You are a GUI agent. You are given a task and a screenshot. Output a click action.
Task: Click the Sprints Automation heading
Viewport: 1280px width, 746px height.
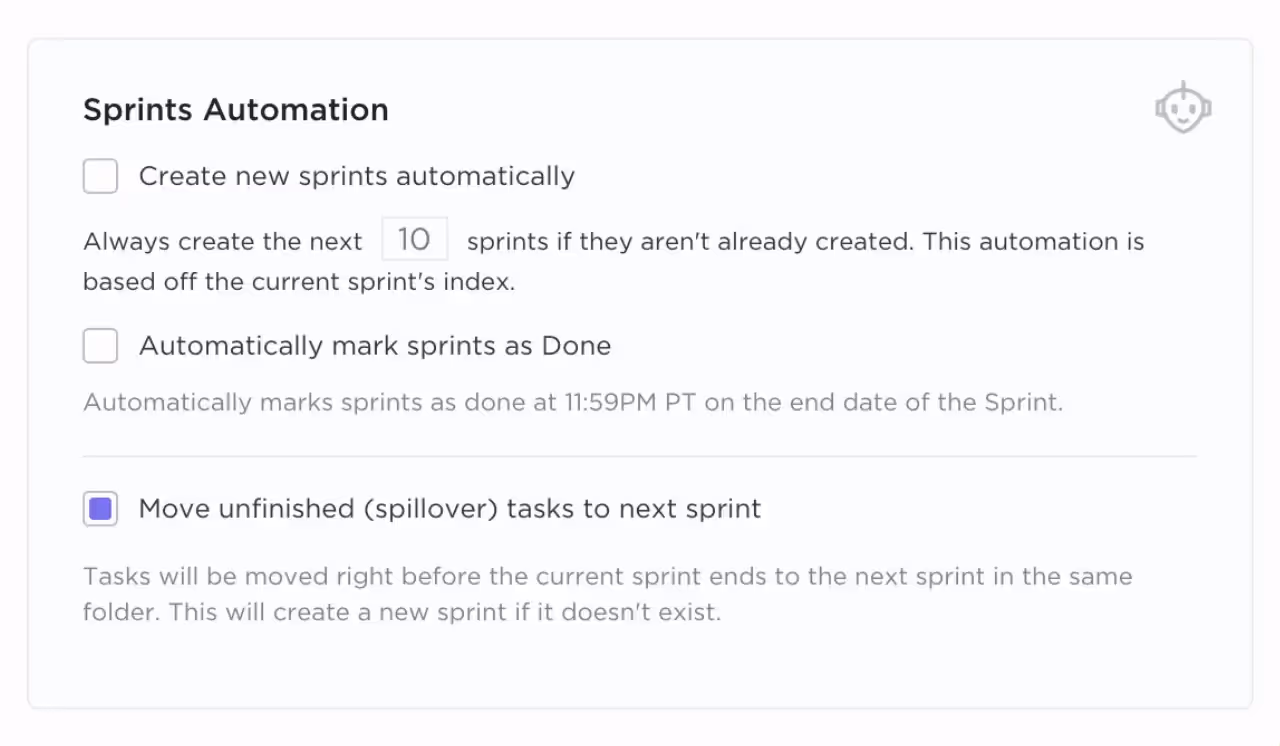pyautogui.click(x=235, y=109)
